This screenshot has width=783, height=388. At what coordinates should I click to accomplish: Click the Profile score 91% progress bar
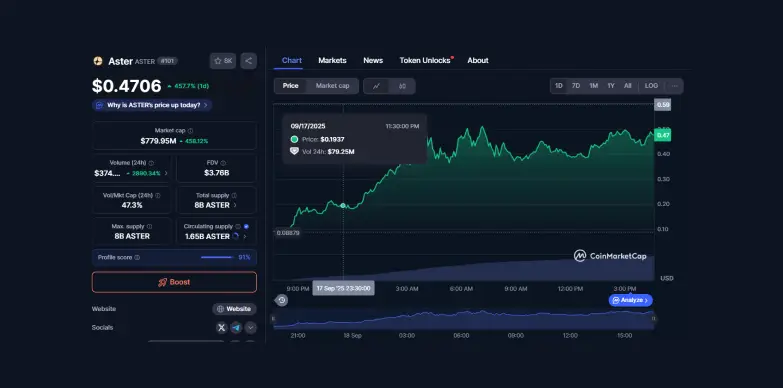coord(217,258)
